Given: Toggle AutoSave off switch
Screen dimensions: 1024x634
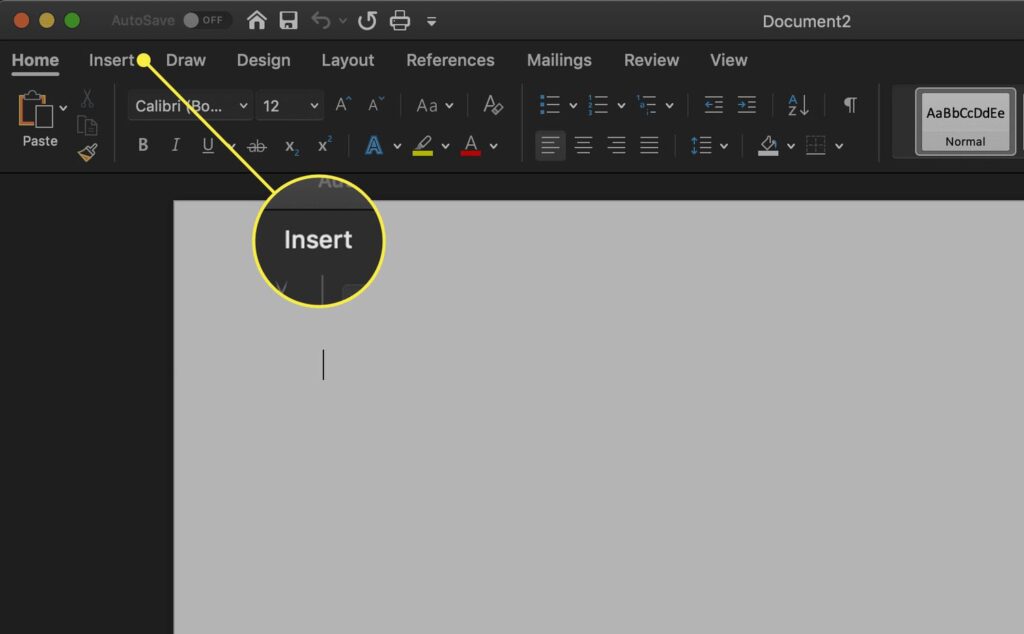Looking at the screenshot, I should [x=207, y=20].
